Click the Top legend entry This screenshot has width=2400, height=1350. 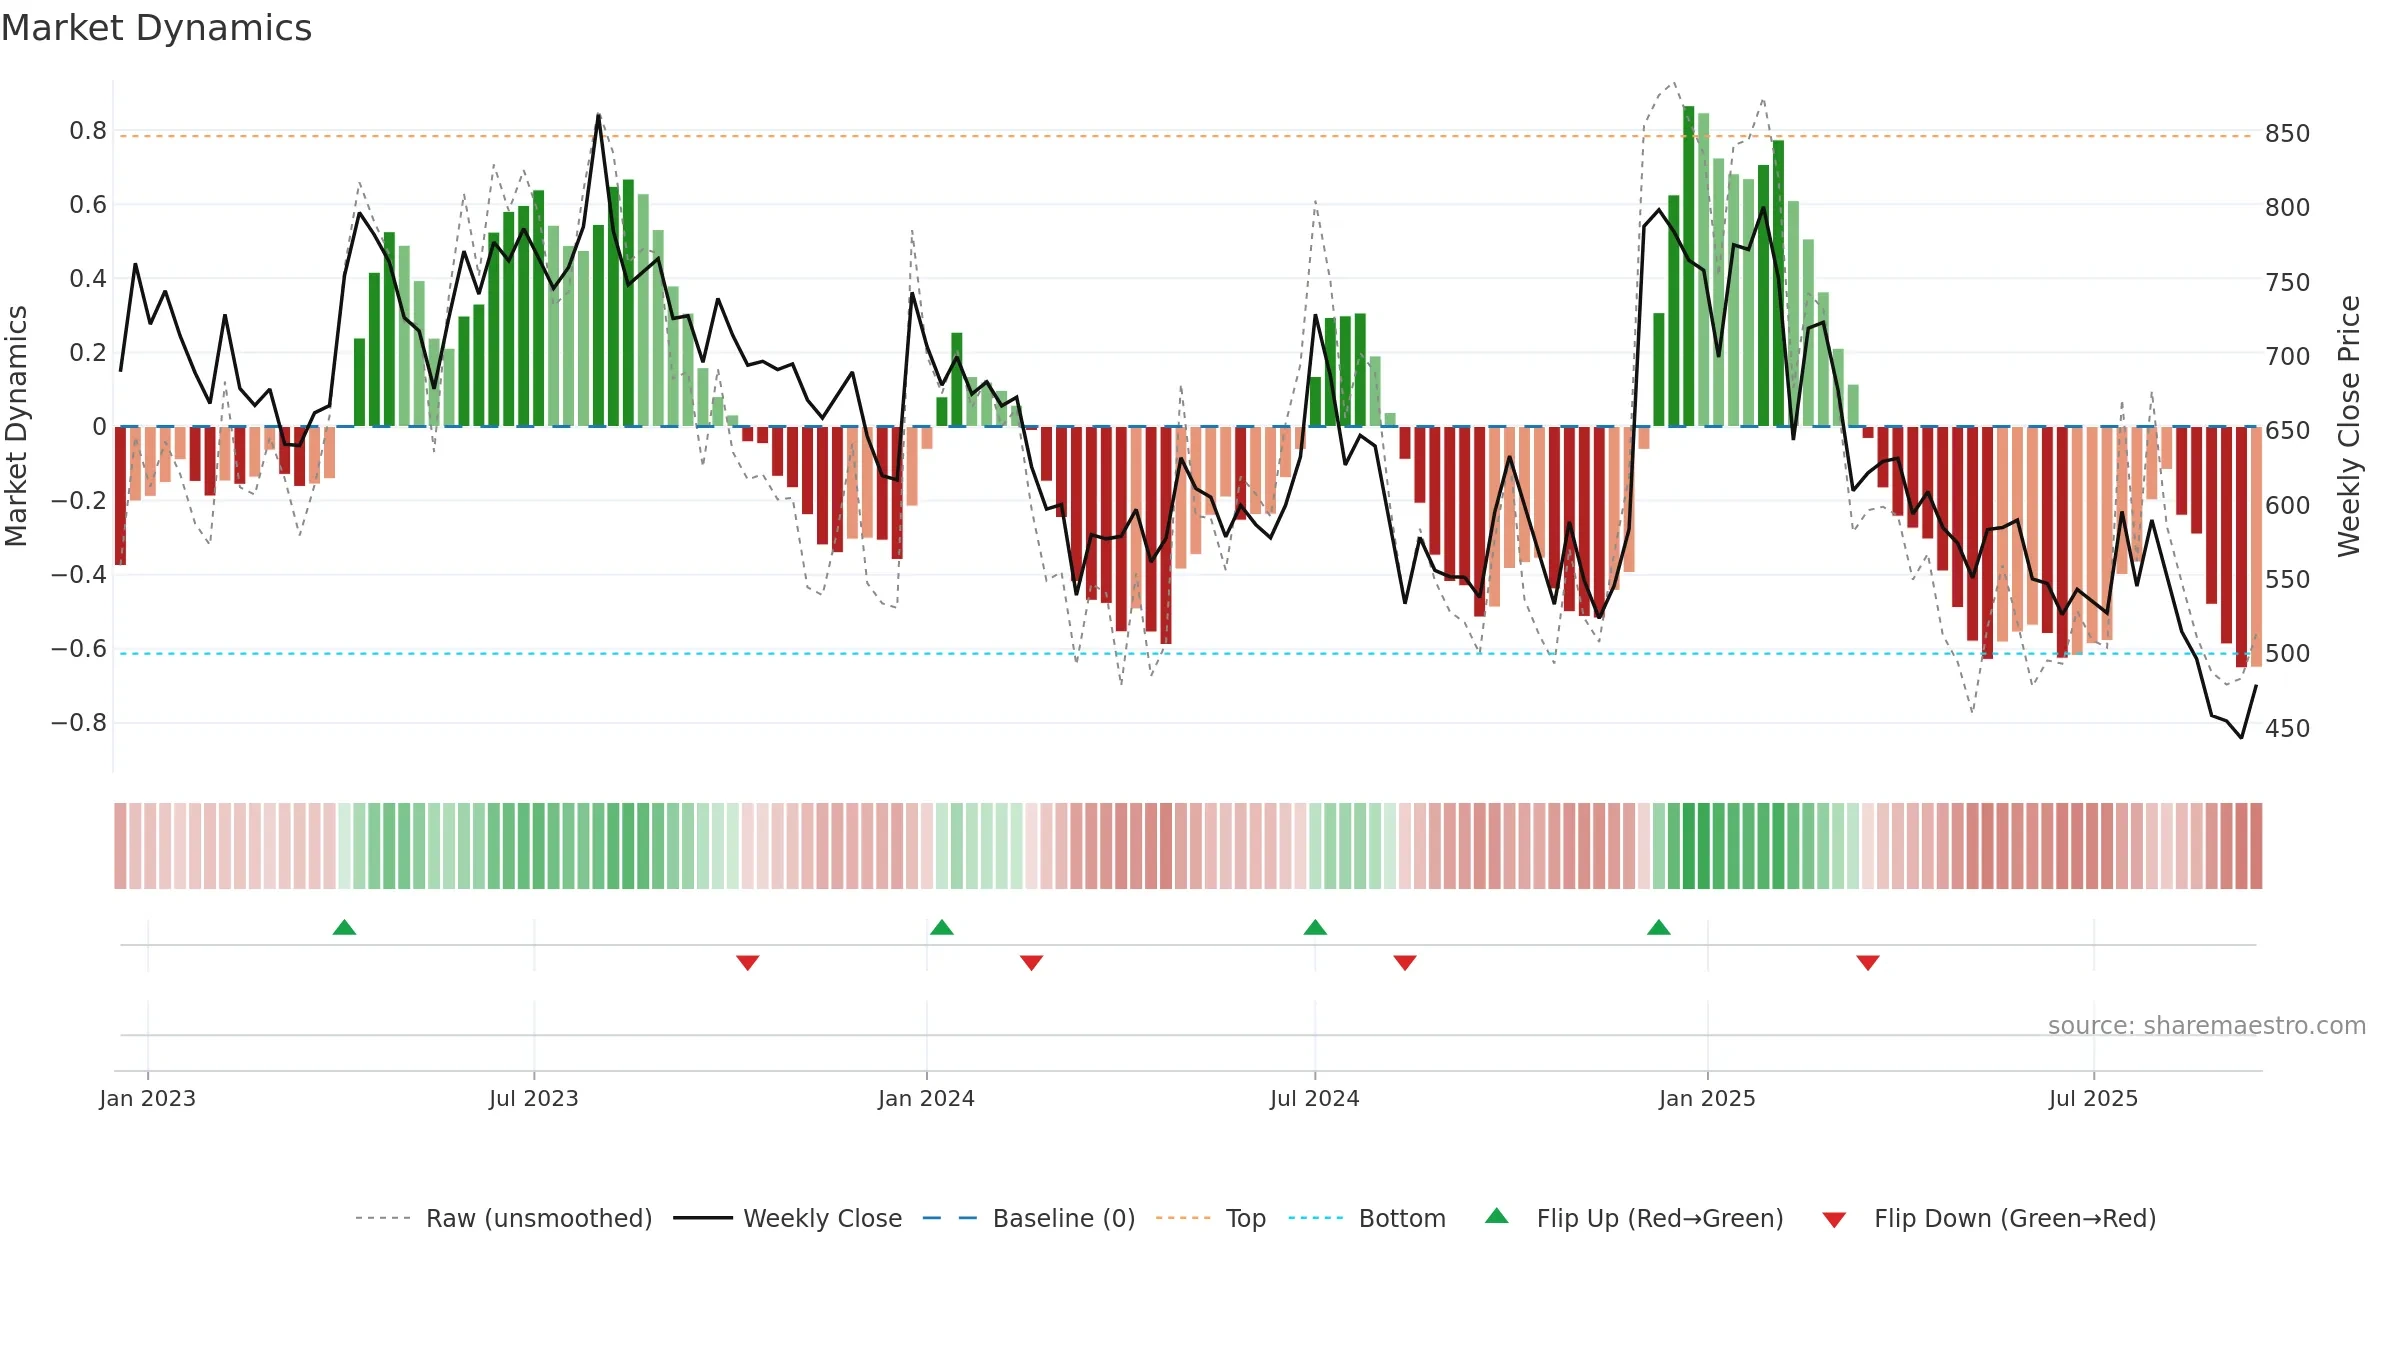(1211, 1218)
